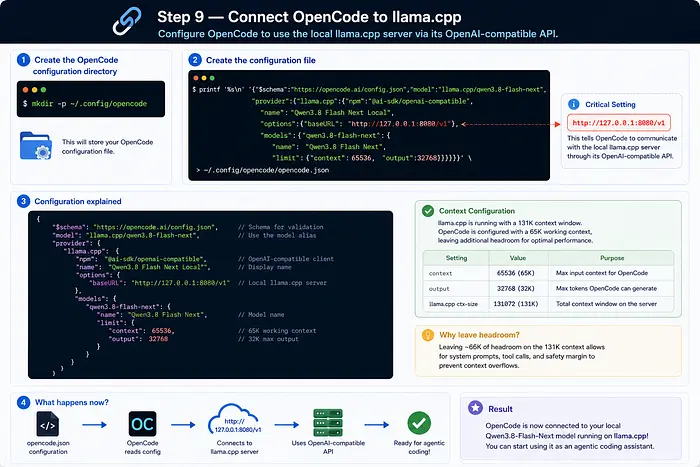Image resolution: width=700 pixels, height=467 pixels.
Task: Click the Configuration explained heading
Action: click(78, 201)
